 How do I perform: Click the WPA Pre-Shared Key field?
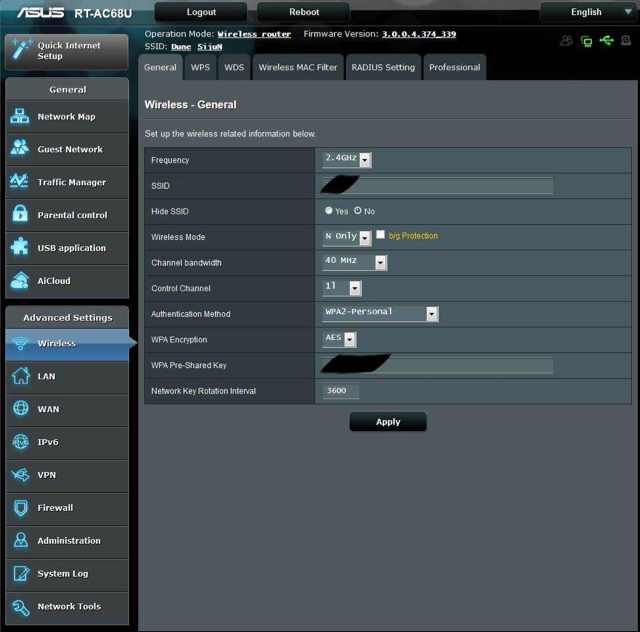[437, 365]
